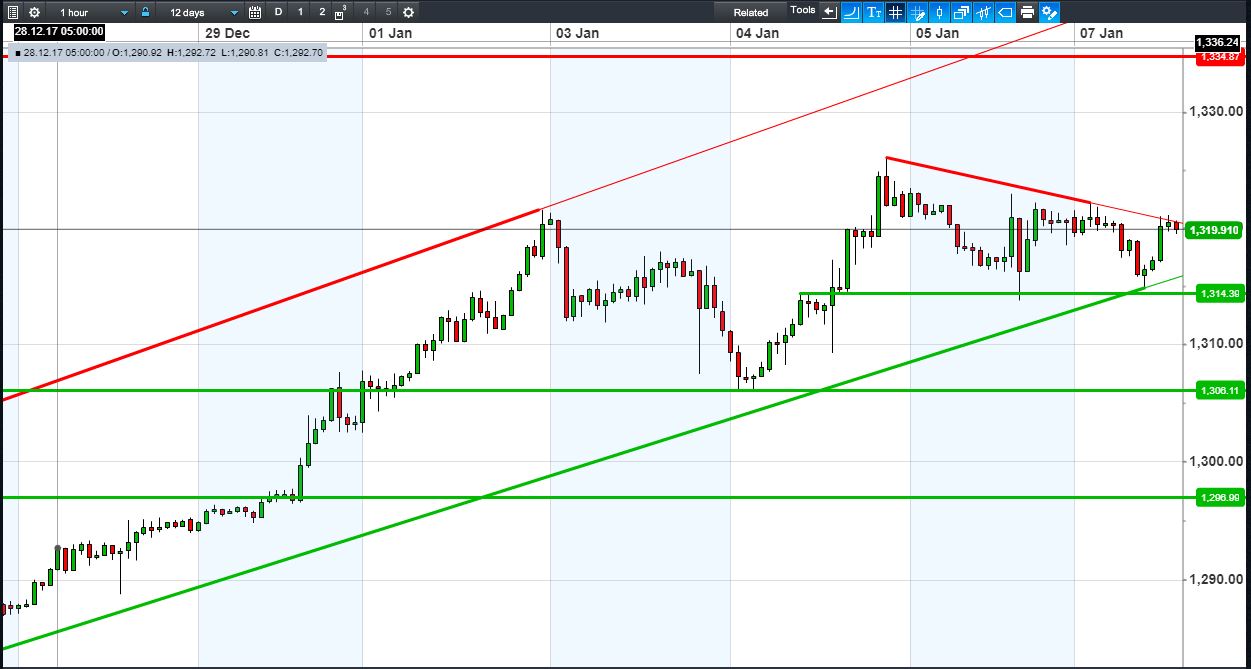This screenshot has height=669, width=1251.
Task: Click the 1,336.24 top price label
Action: point(1218,42)
